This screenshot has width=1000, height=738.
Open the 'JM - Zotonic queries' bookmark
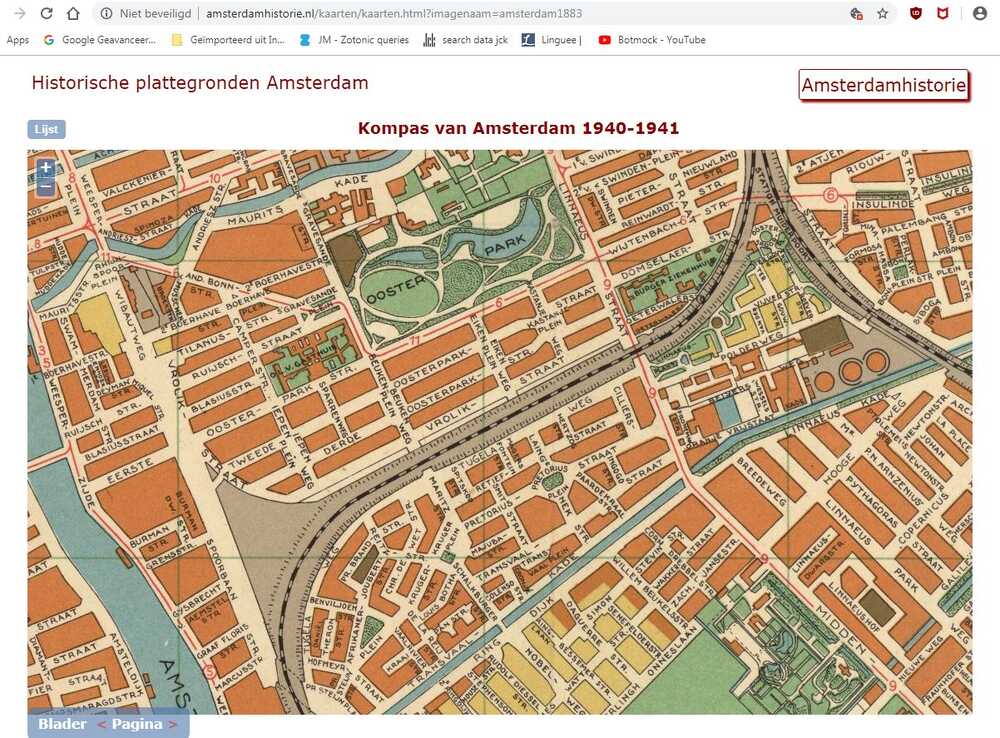click(x=355, y=40)
